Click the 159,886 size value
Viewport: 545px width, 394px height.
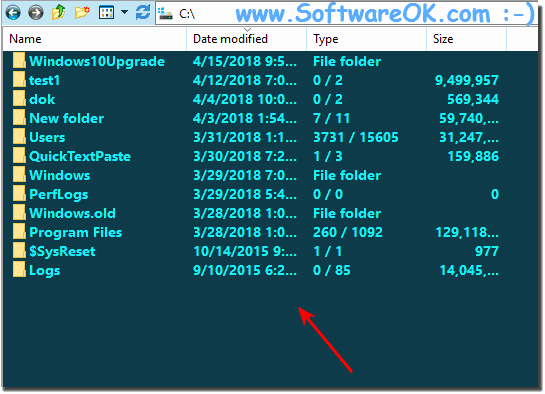click(x=473, y=156)
